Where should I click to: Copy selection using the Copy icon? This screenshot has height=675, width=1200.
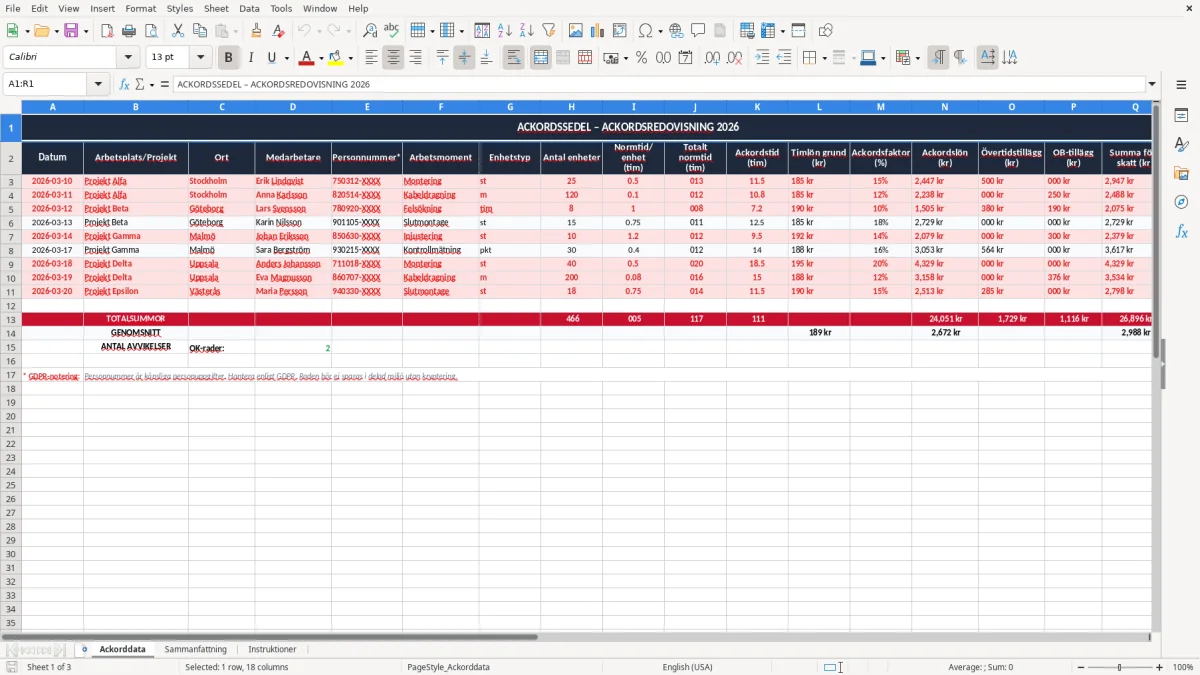200,31
